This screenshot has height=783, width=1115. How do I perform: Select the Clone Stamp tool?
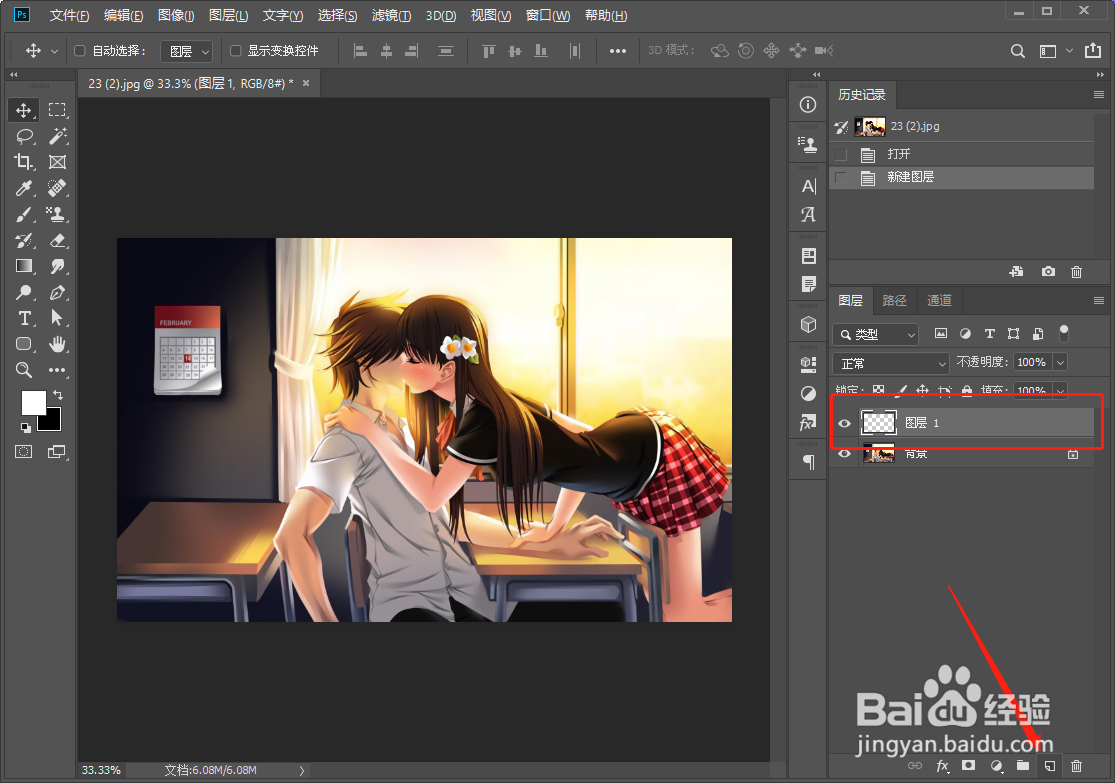(57, 214)
